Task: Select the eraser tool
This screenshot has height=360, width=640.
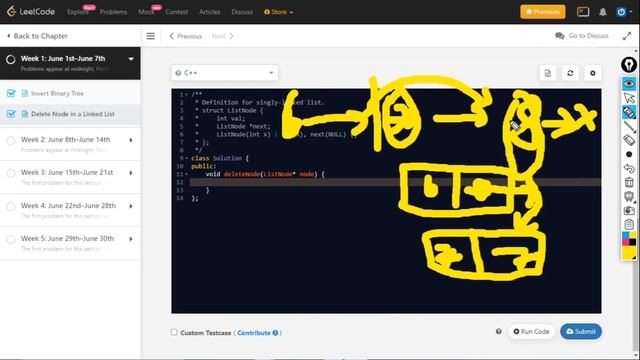Action: tap(629, 140)
